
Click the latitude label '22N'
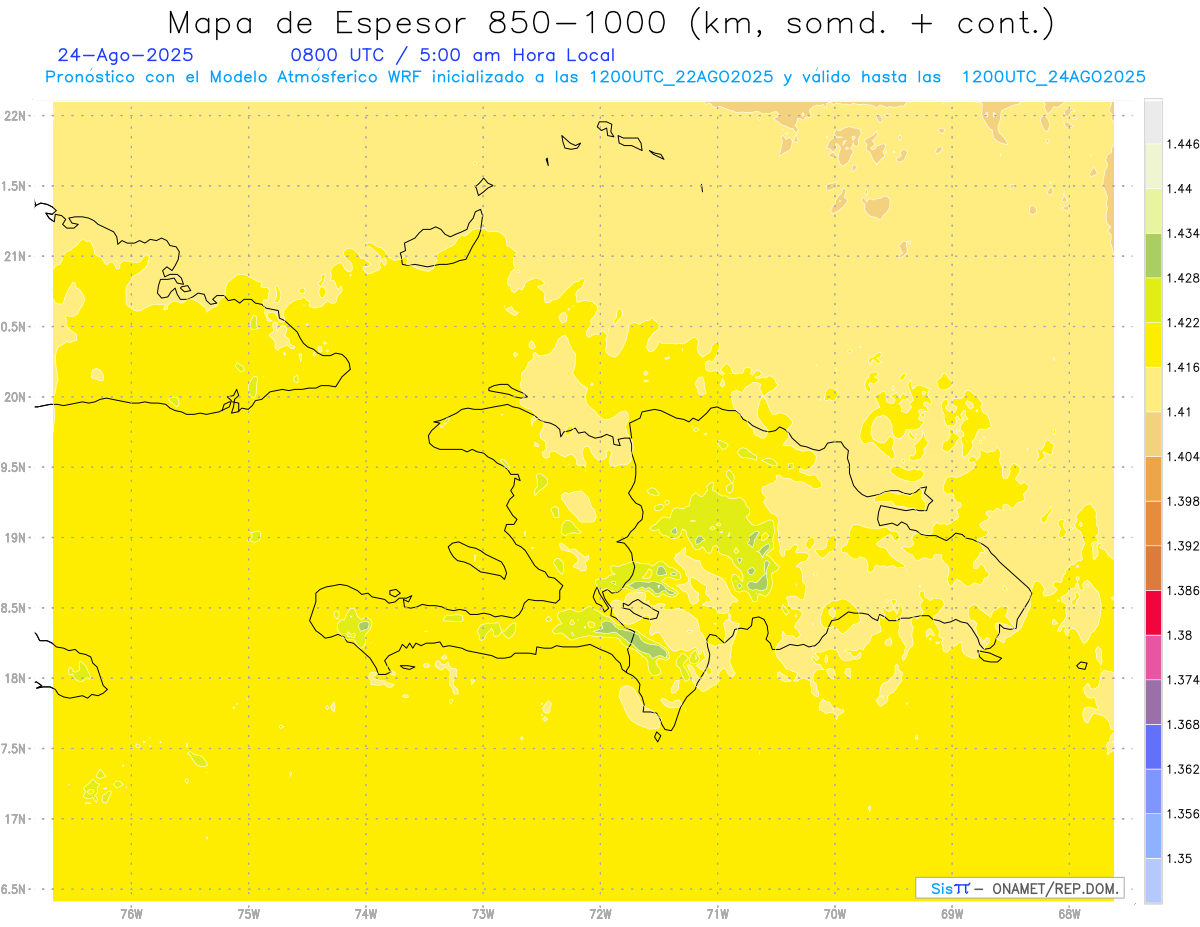15,116
